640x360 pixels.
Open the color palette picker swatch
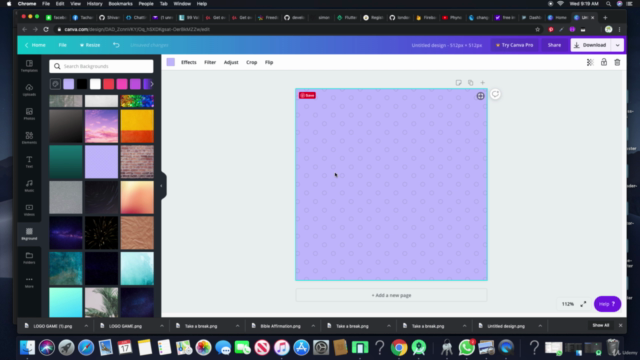point(56,84)
